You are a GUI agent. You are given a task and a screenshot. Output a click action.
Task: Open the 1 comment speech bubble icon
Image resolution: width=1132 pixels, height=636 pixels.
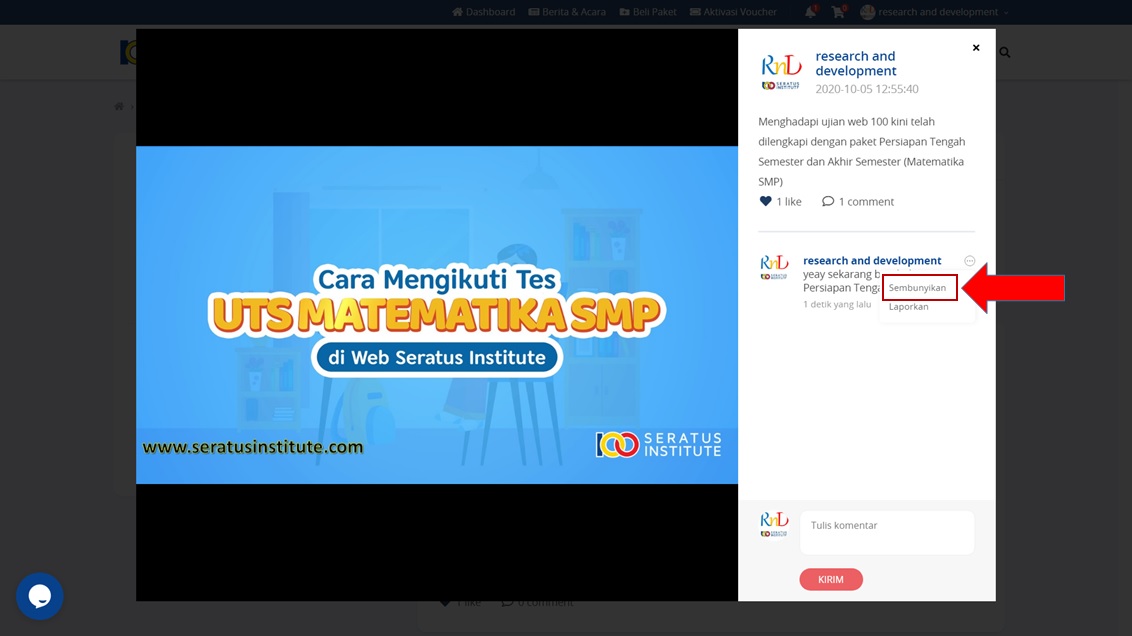click(x=827, y=201)
